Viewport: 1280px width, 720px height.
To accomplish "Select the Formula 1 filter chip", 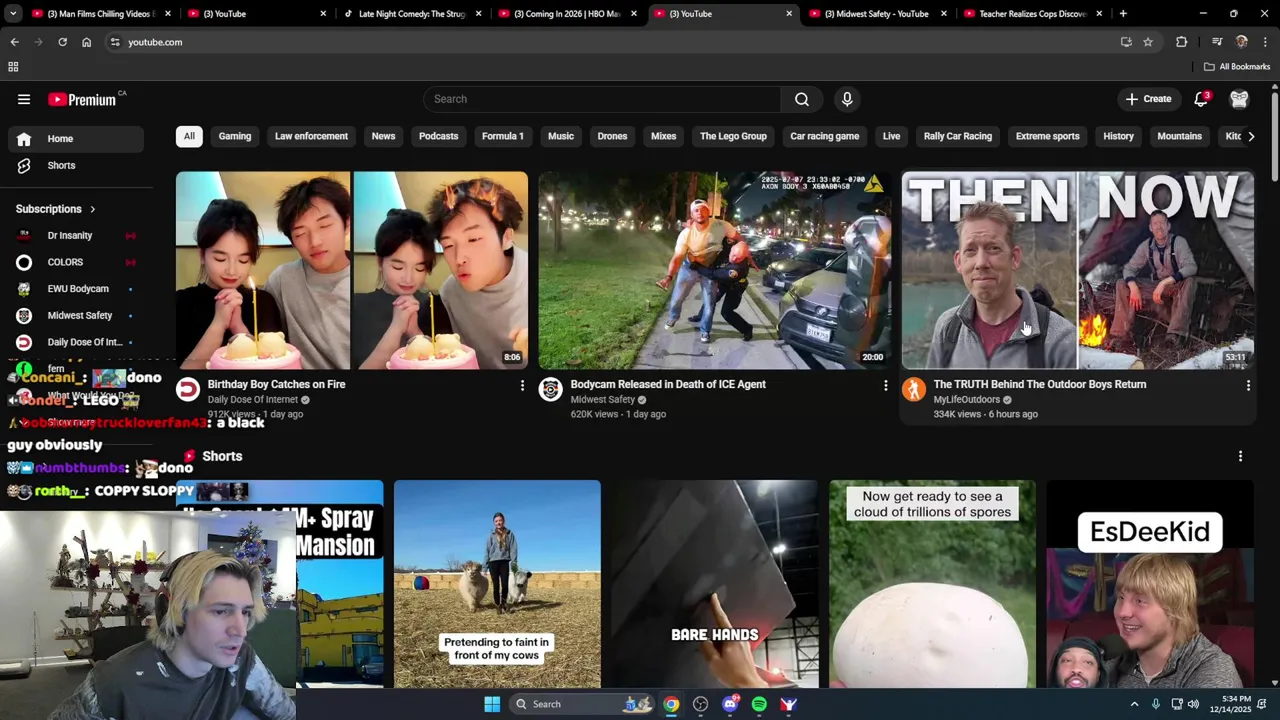I will (x=503, y=136).
